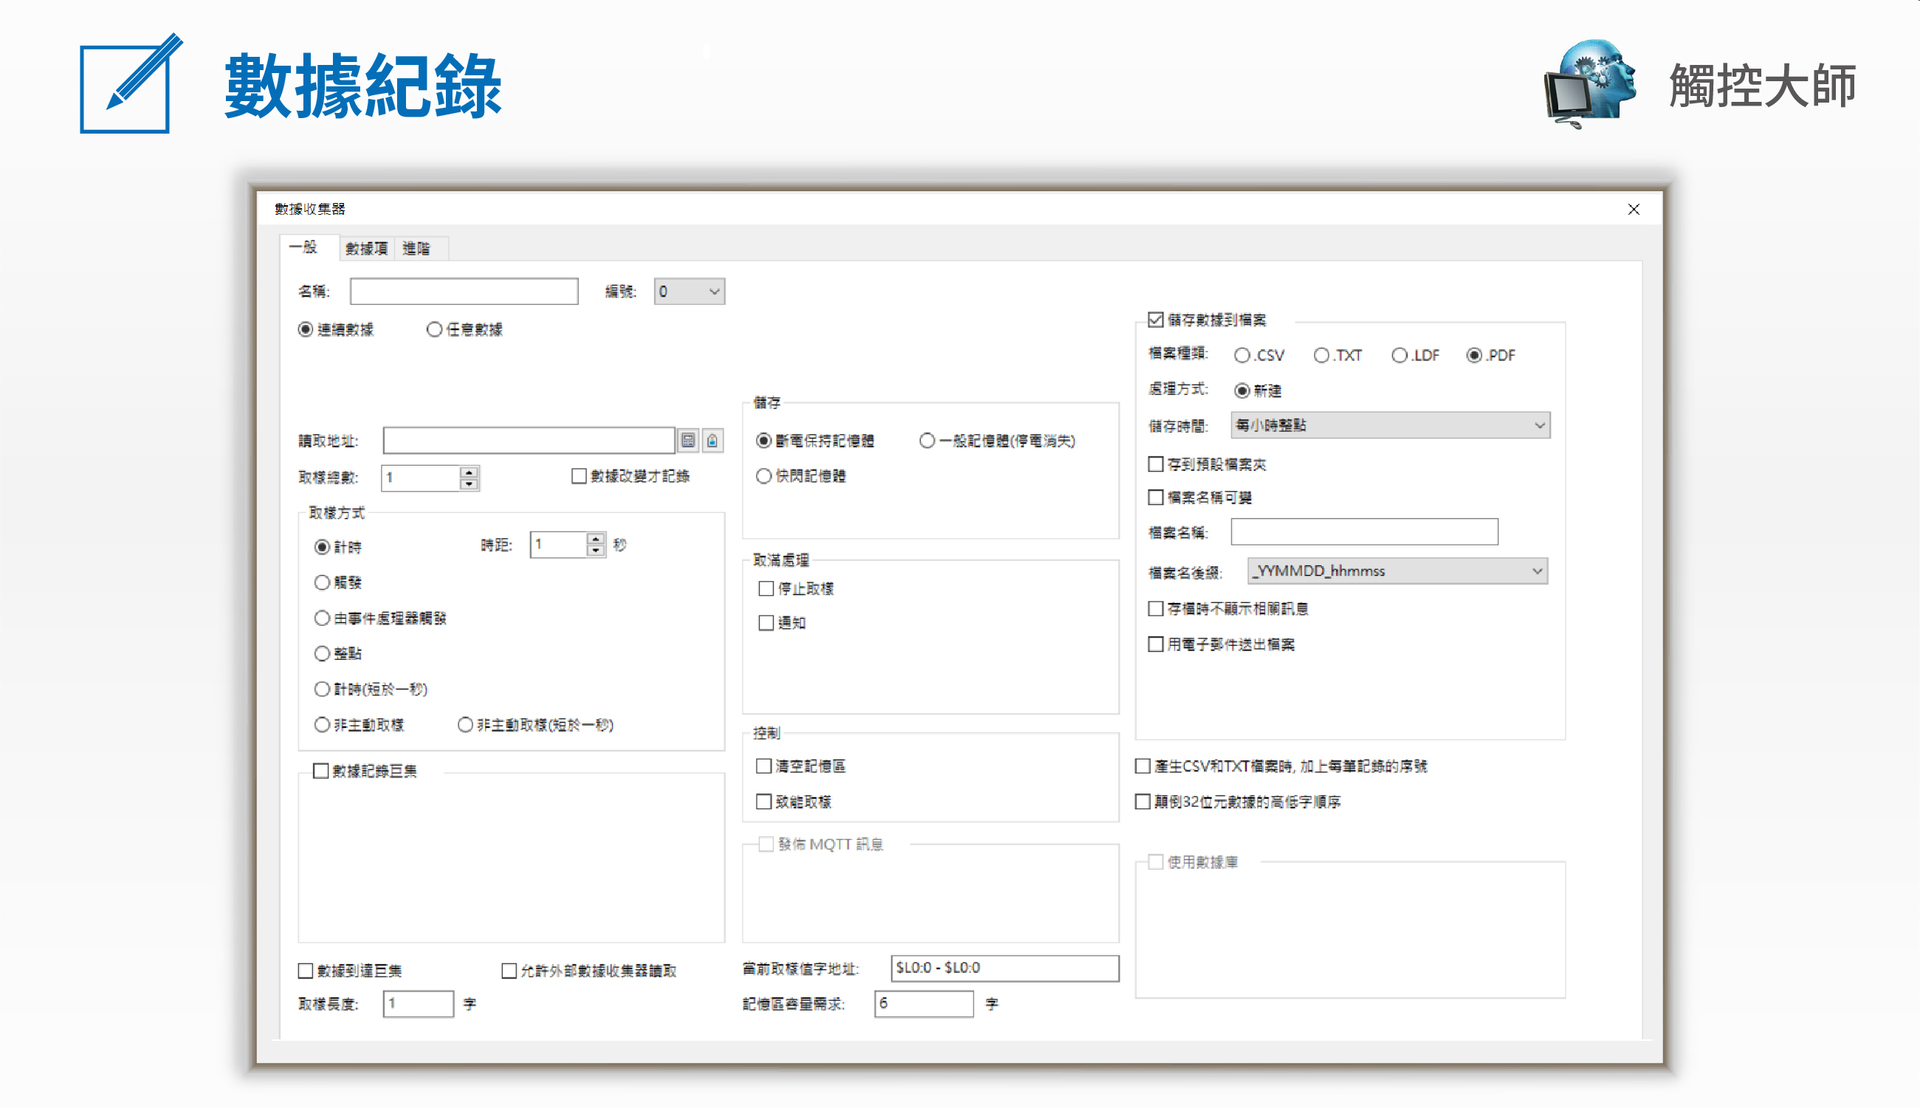Choose 任意數據 radio option

(x=434, y=330)
